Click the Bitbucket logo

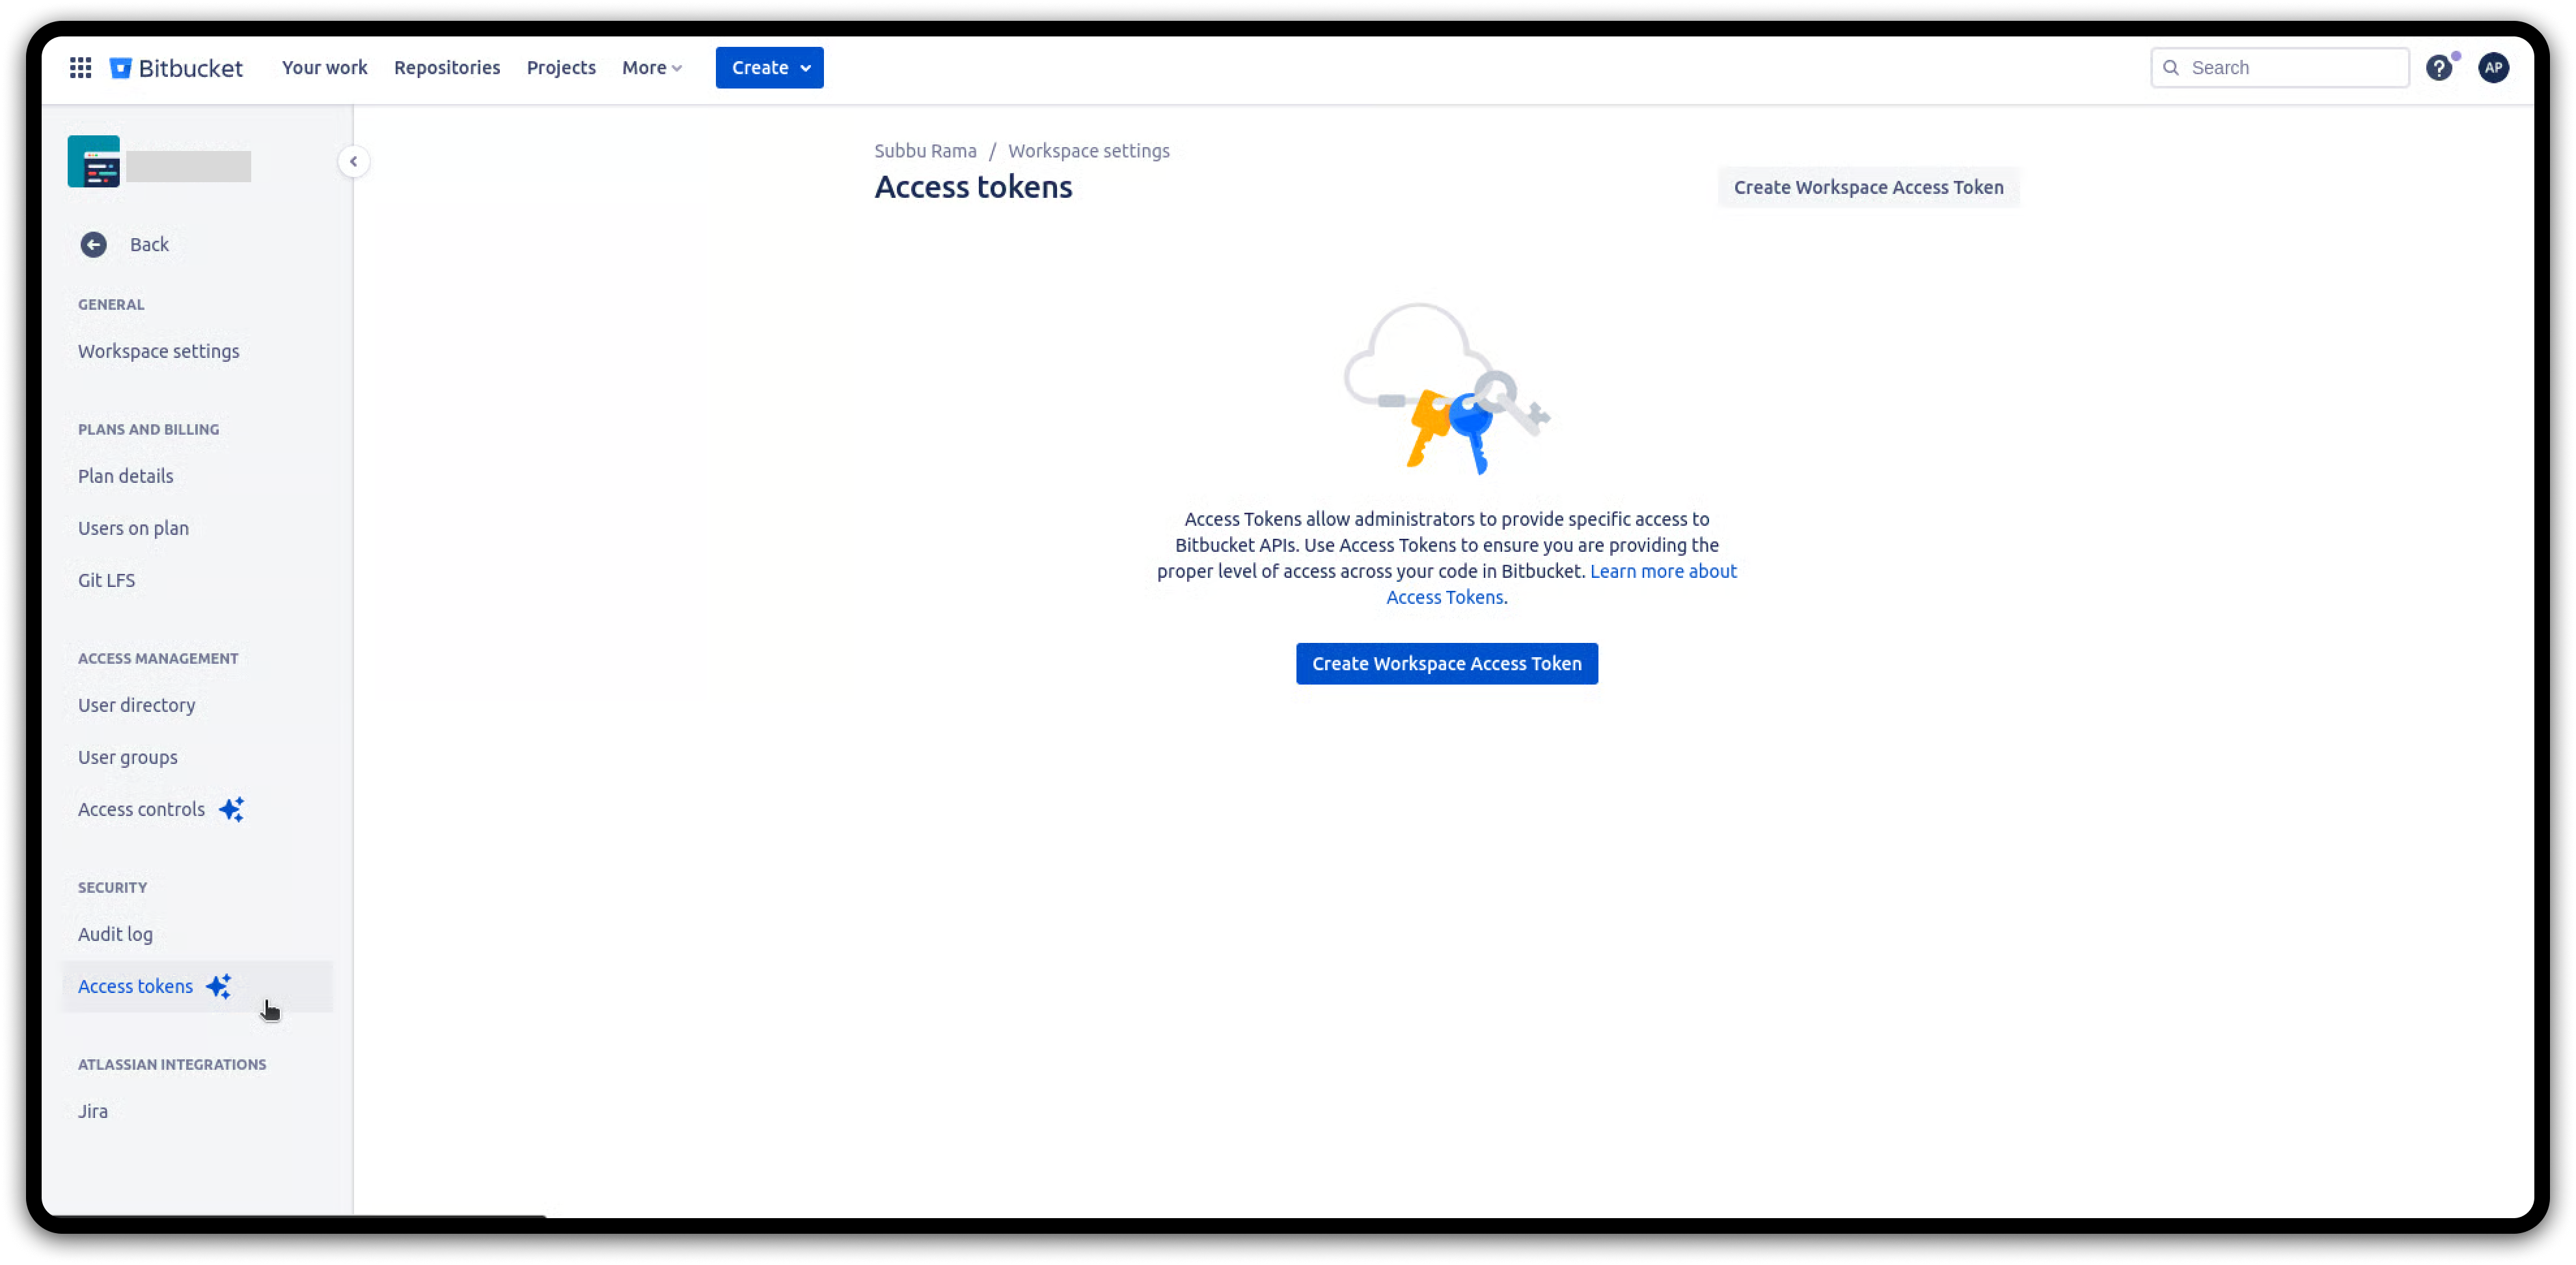click(177, 68)
